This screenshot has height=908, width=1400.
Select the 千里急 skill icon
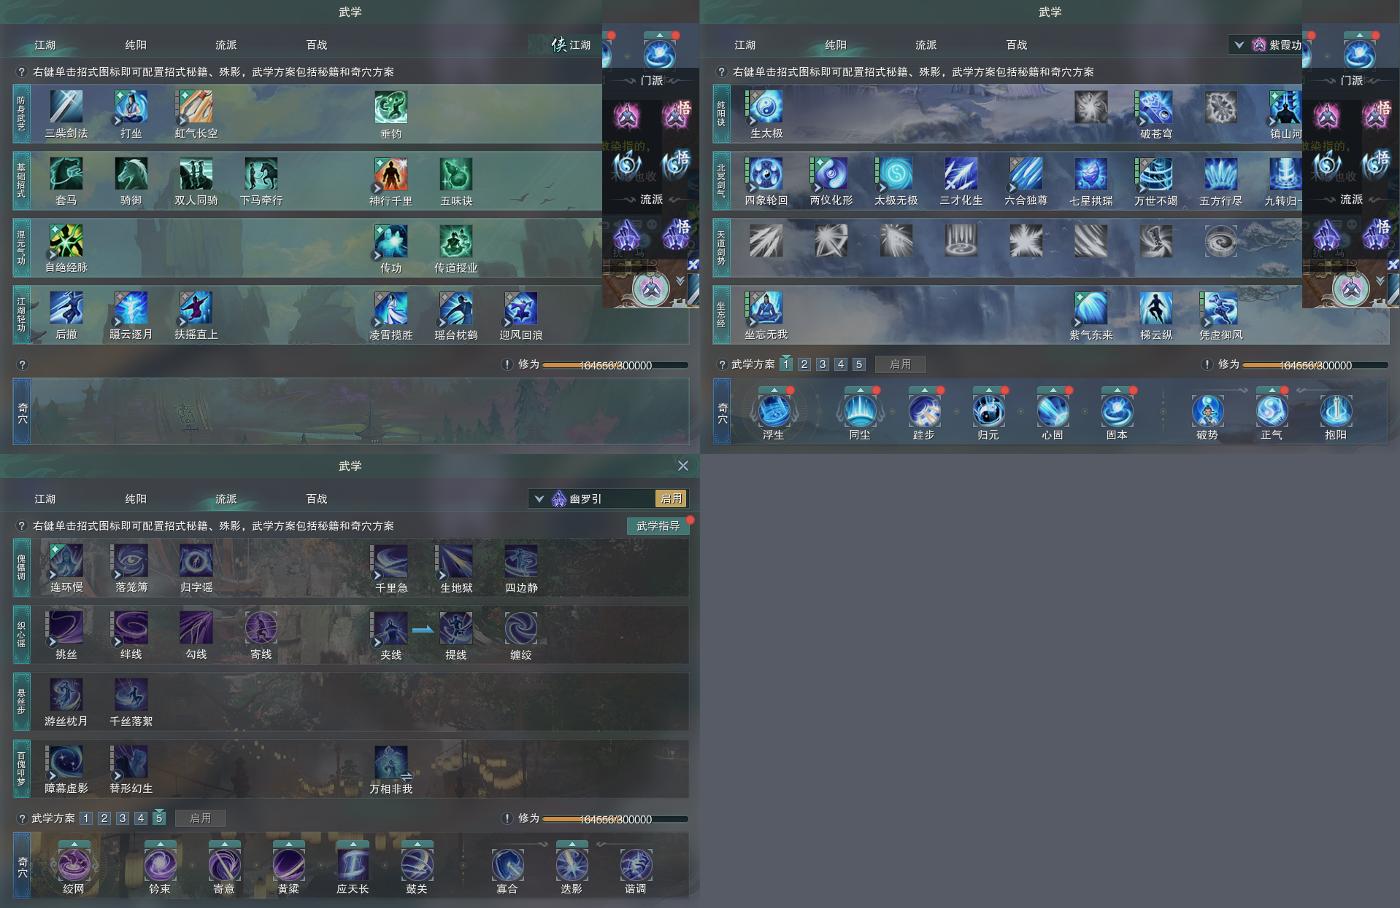pyautogui.click(x=391, y=562)
